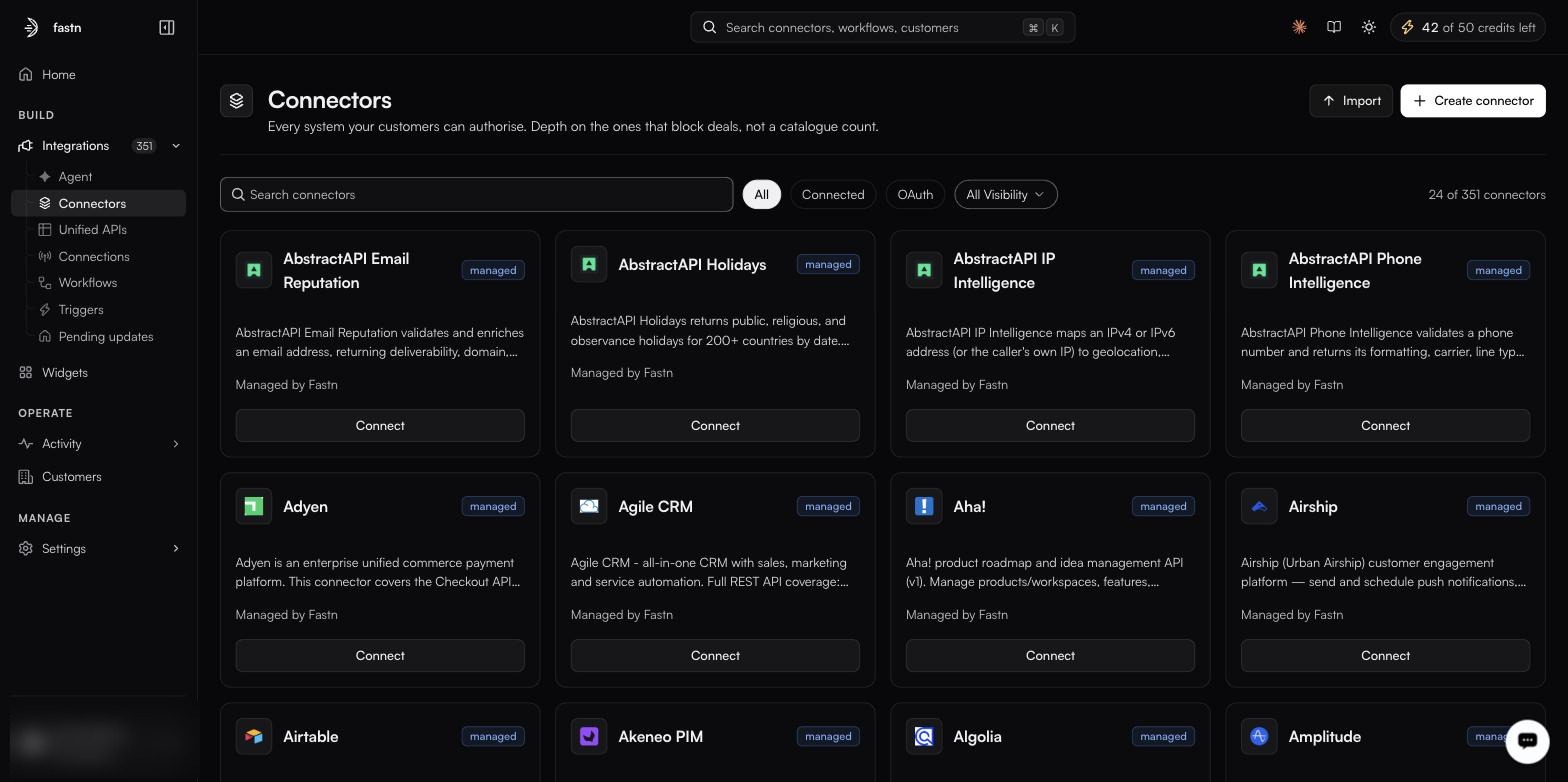The height and width of the screenshot is (782, 1568).
Task: Open Connectors in the sidebar
Action: (x=98, y=203)
